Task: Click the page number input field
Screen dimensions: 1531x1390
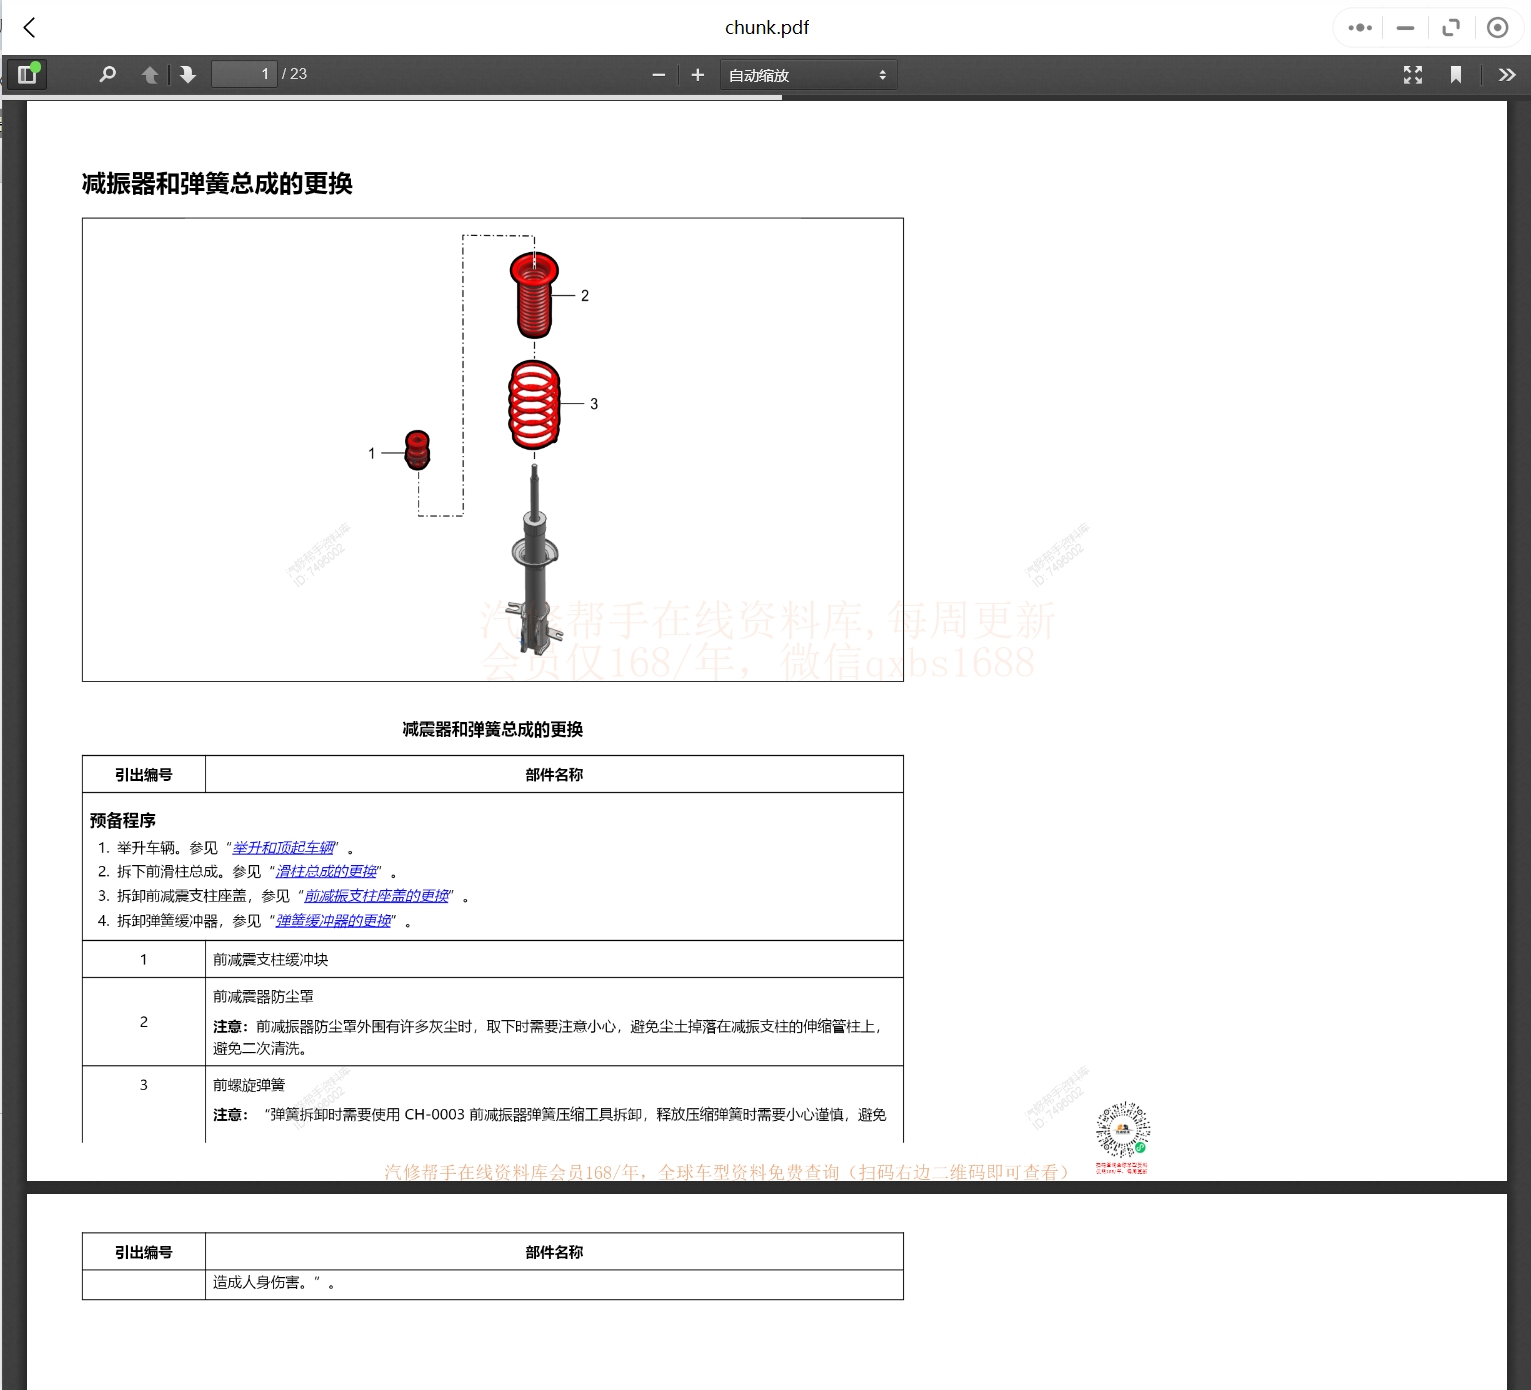Action: (x=244, y=74)
